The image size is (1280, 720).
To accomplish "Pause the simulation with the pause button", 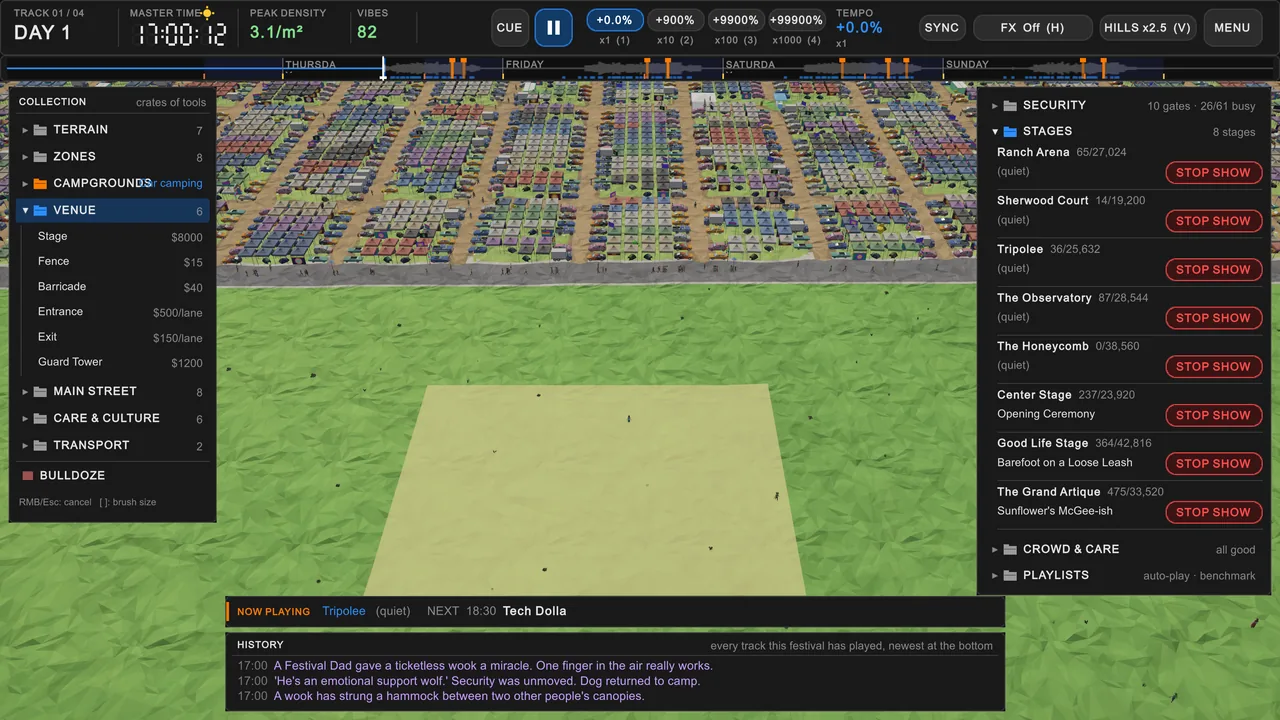I will pos(554,28).
